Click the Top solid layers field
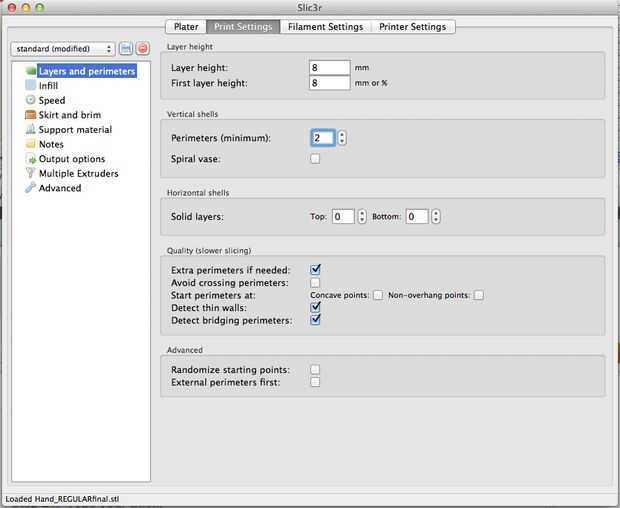The width and height of the screenshot is (620, 508). [343, 217]
